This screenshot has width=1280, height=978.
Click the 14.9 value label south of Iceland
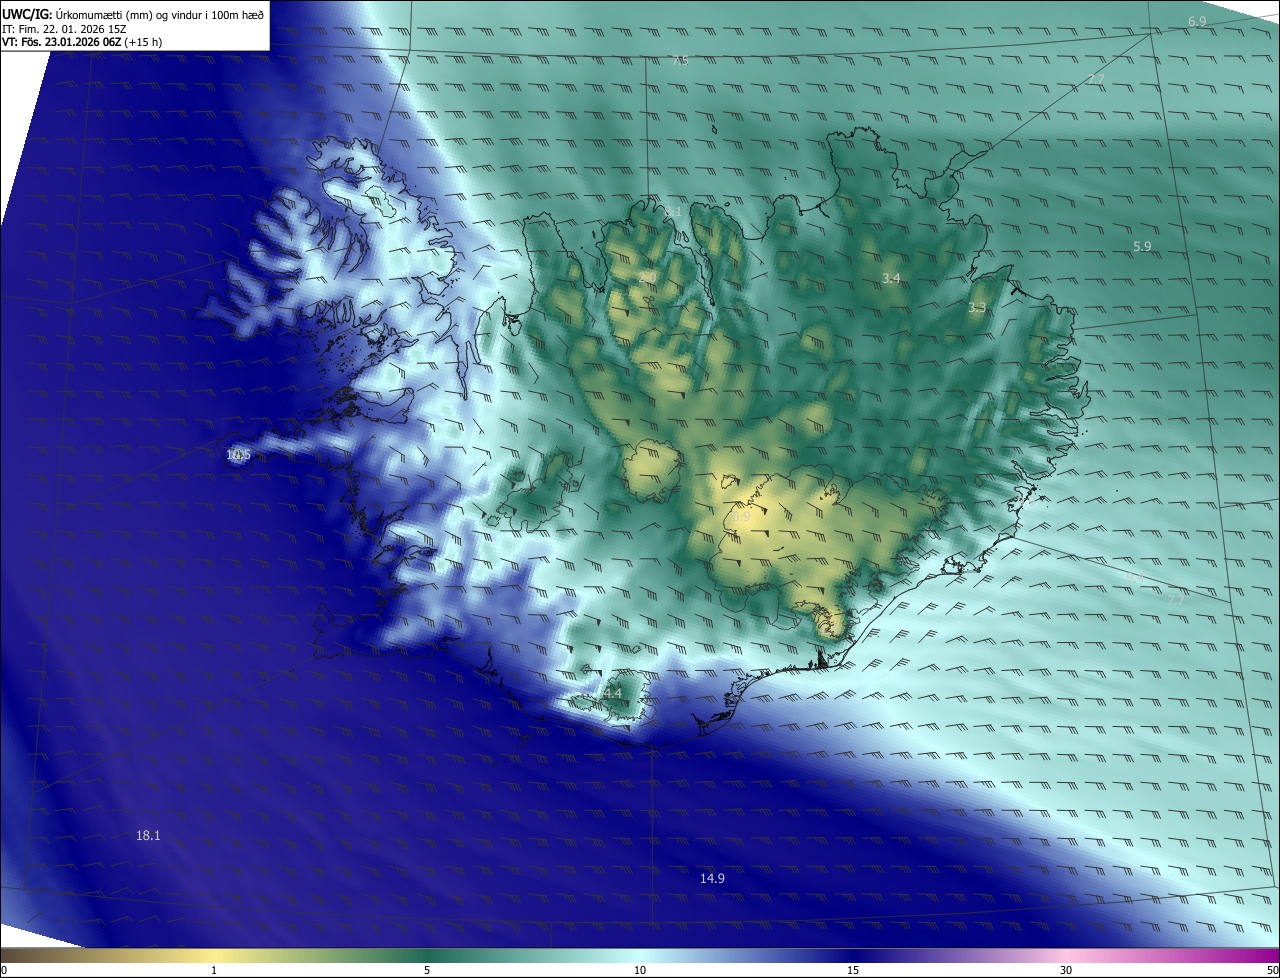[712, 878]
